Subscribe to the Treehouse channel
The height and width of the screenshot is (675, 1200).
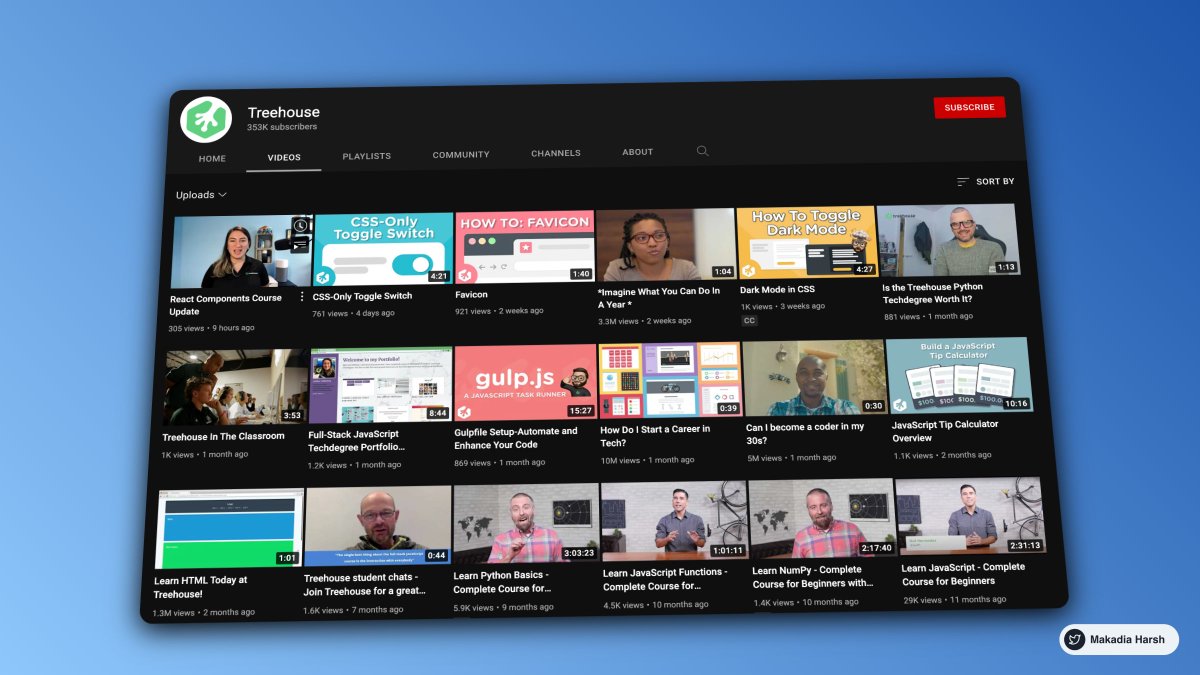969,107
